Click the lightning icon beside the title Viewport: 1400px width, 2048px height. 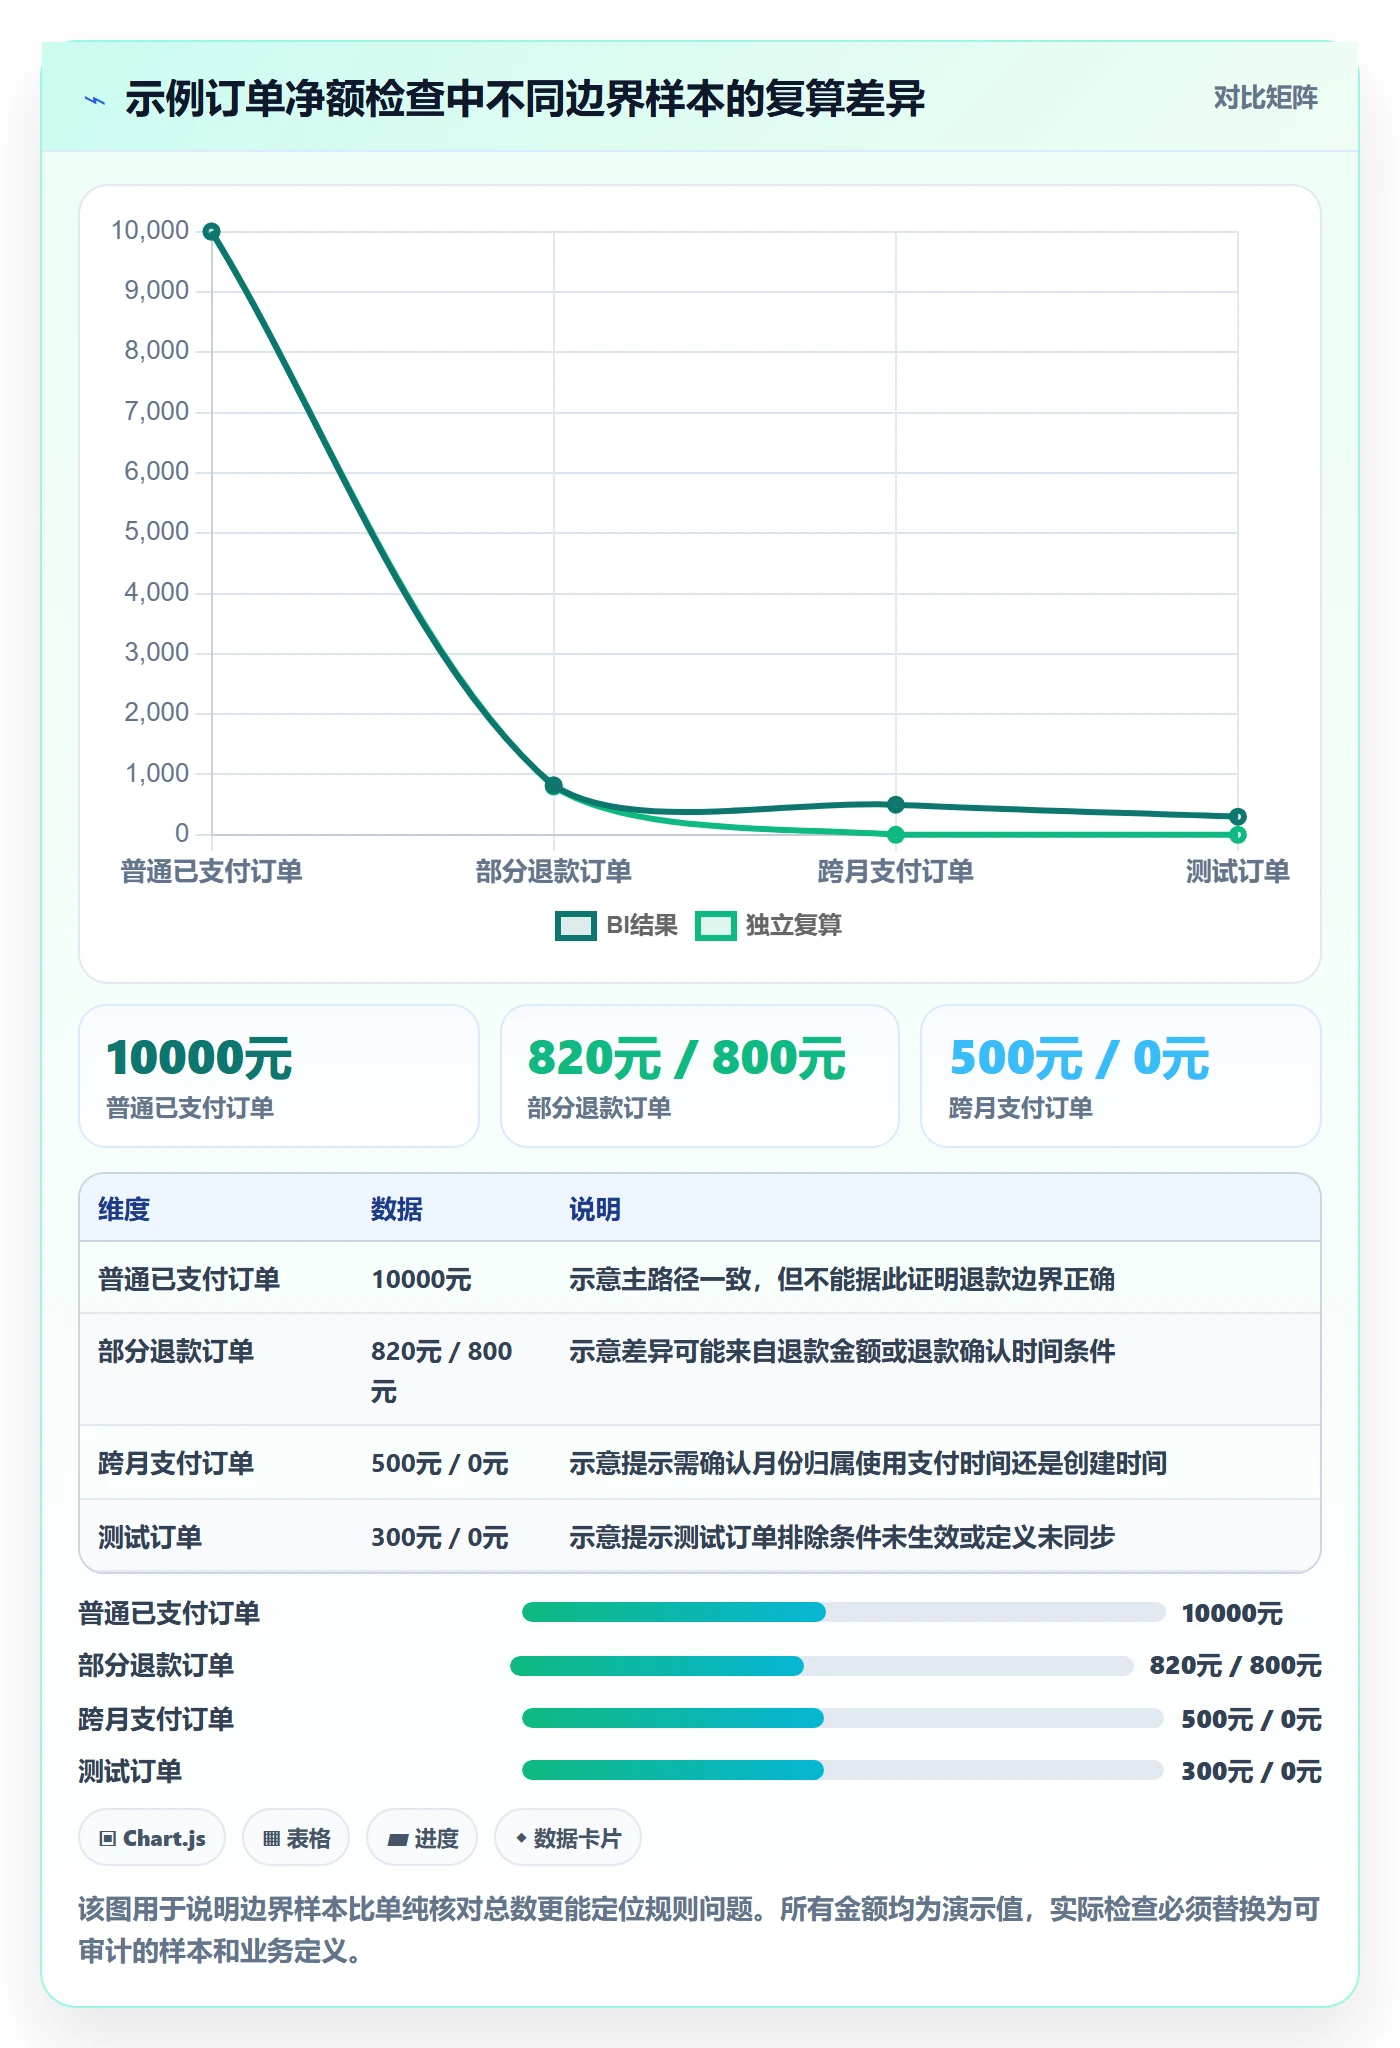95,100
